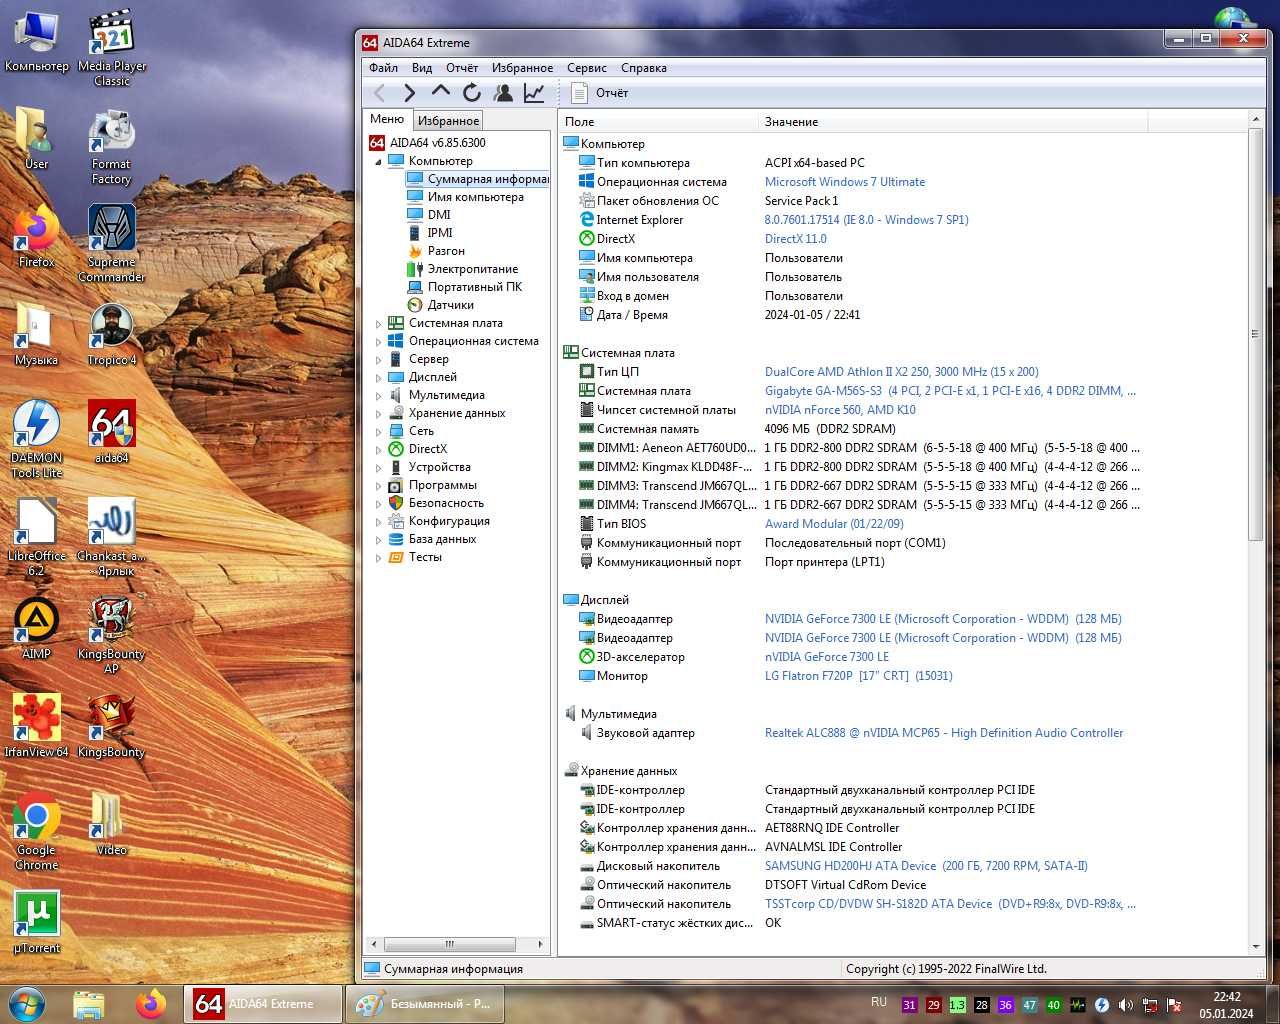Screen dimensions: 1280x1024
Task: Click the volume speaker tray icon
Action: (1126, 1005)
